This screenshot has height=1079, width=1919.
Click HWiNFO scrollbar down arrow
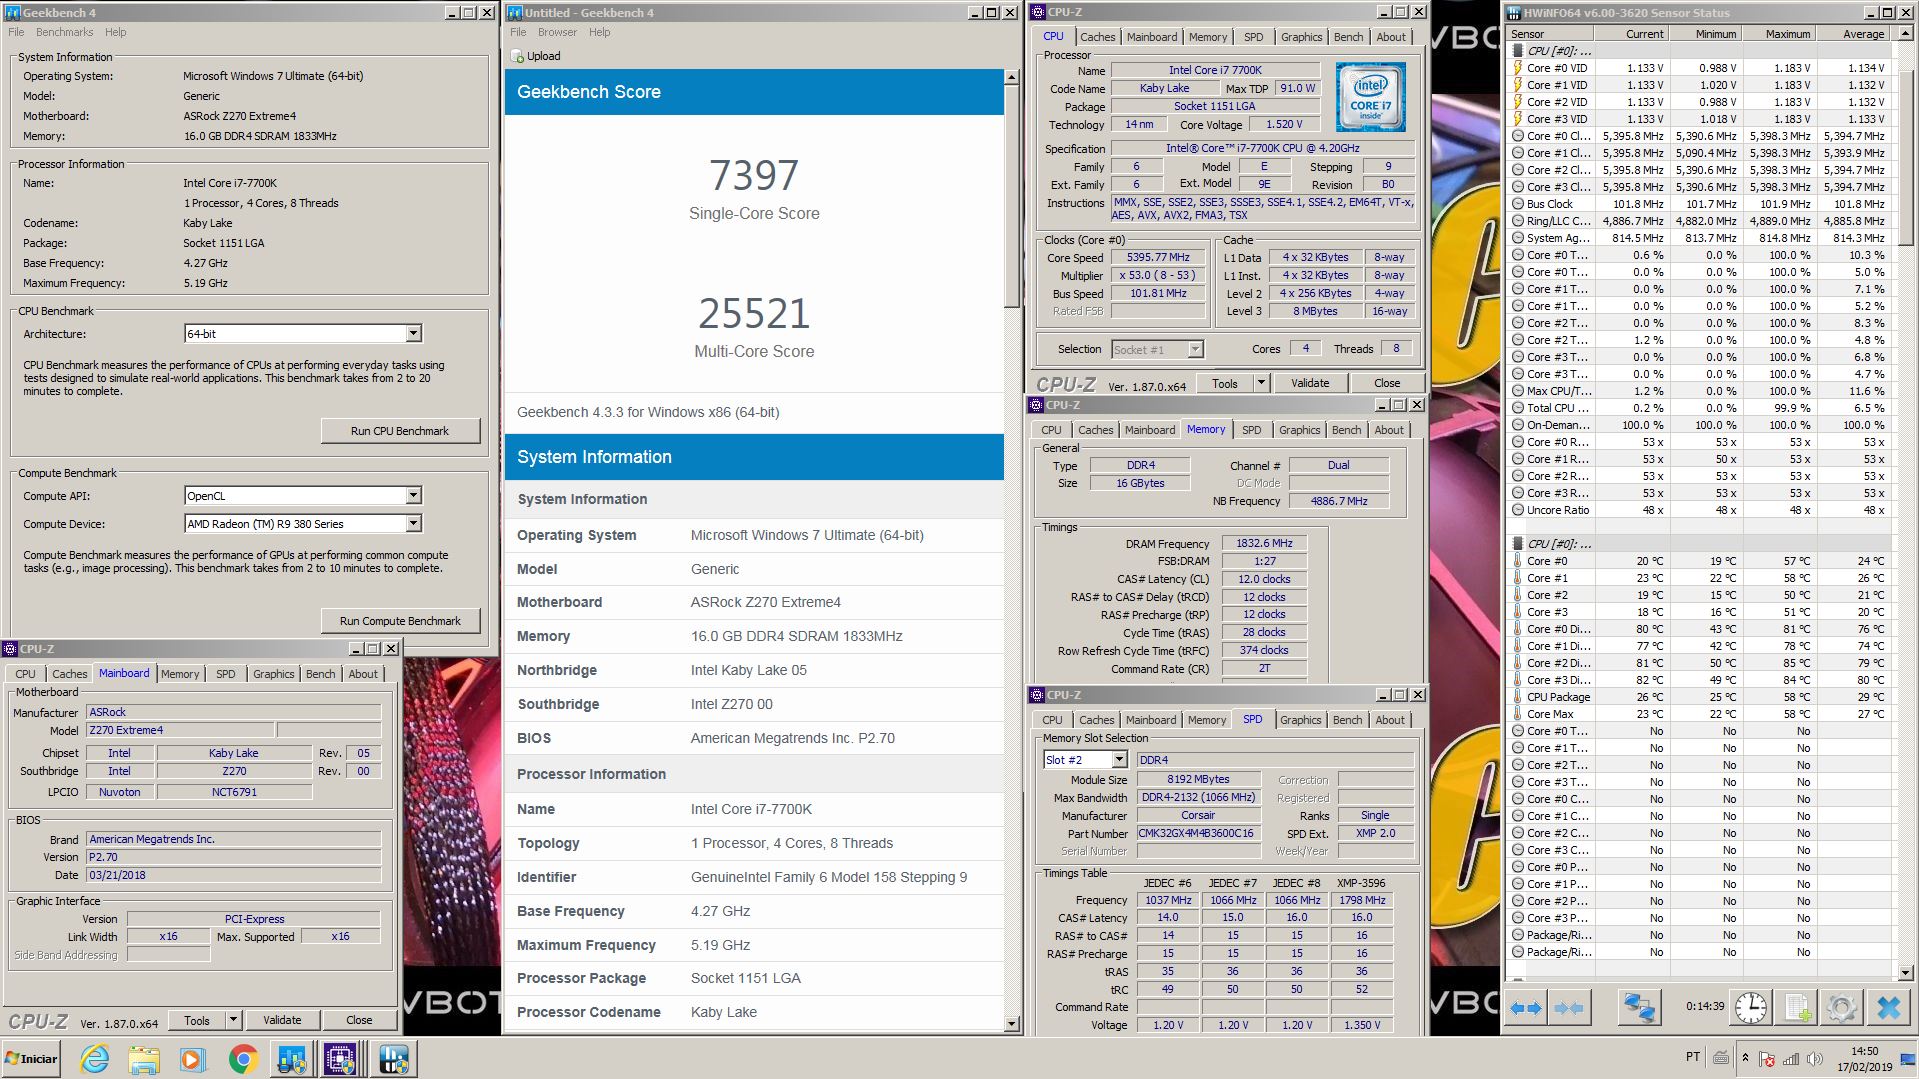tap(1904, 972)
